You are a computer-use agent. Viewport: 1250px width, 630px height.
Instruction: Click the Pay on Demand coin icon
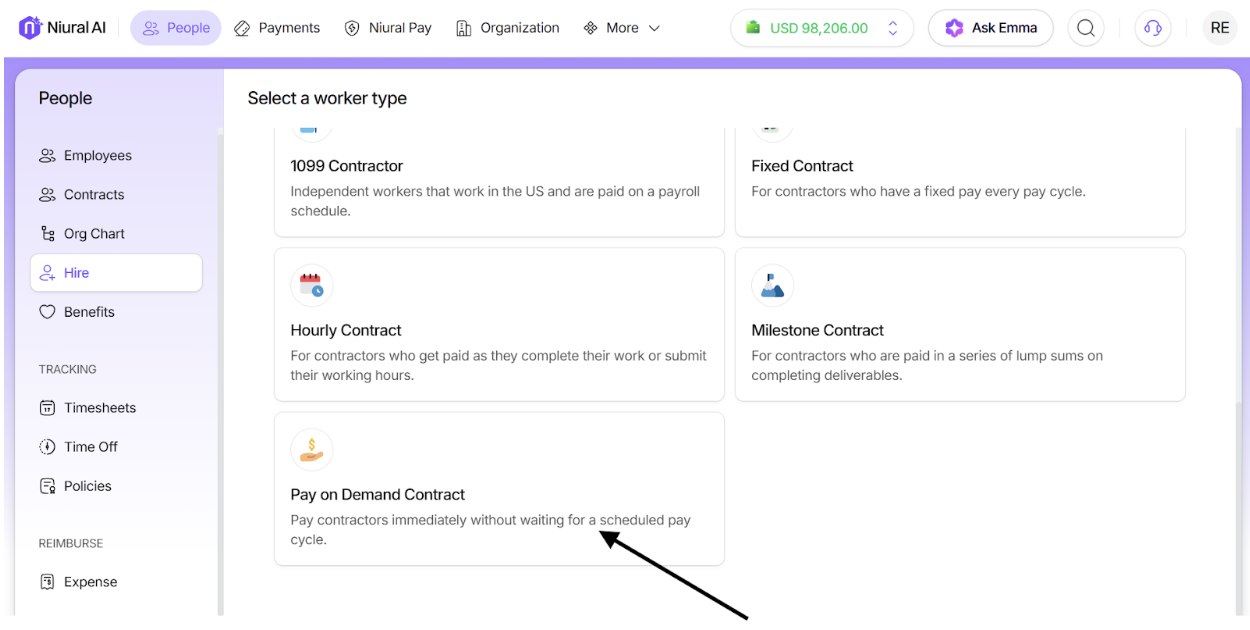pos(312,449)
